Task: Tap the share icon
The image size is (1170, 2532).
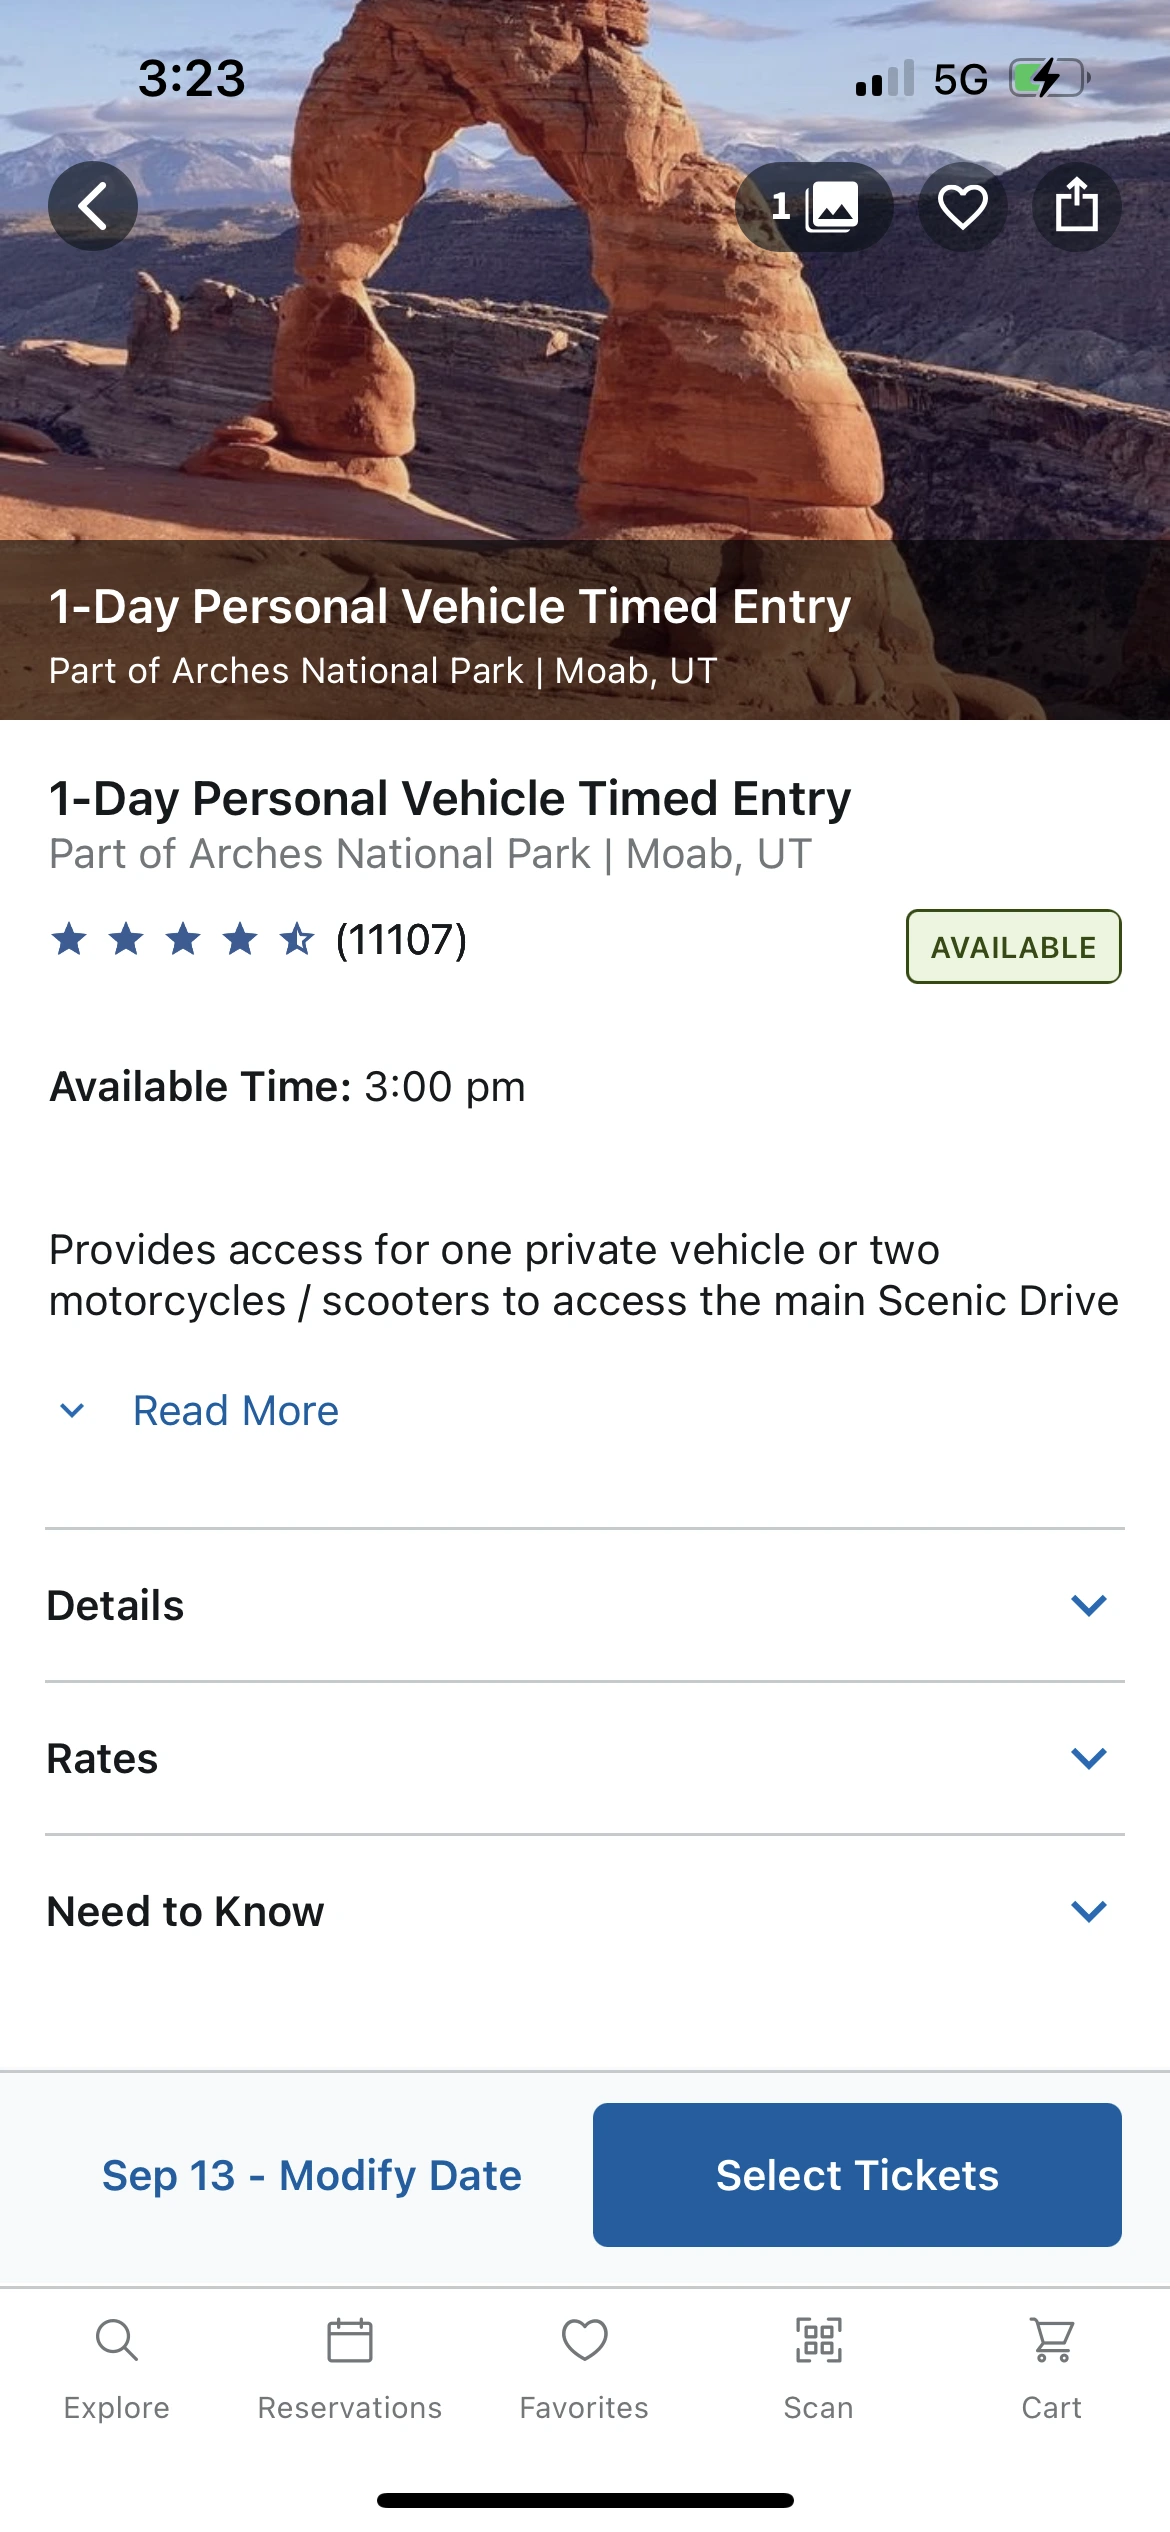Action: (1076, 207)
